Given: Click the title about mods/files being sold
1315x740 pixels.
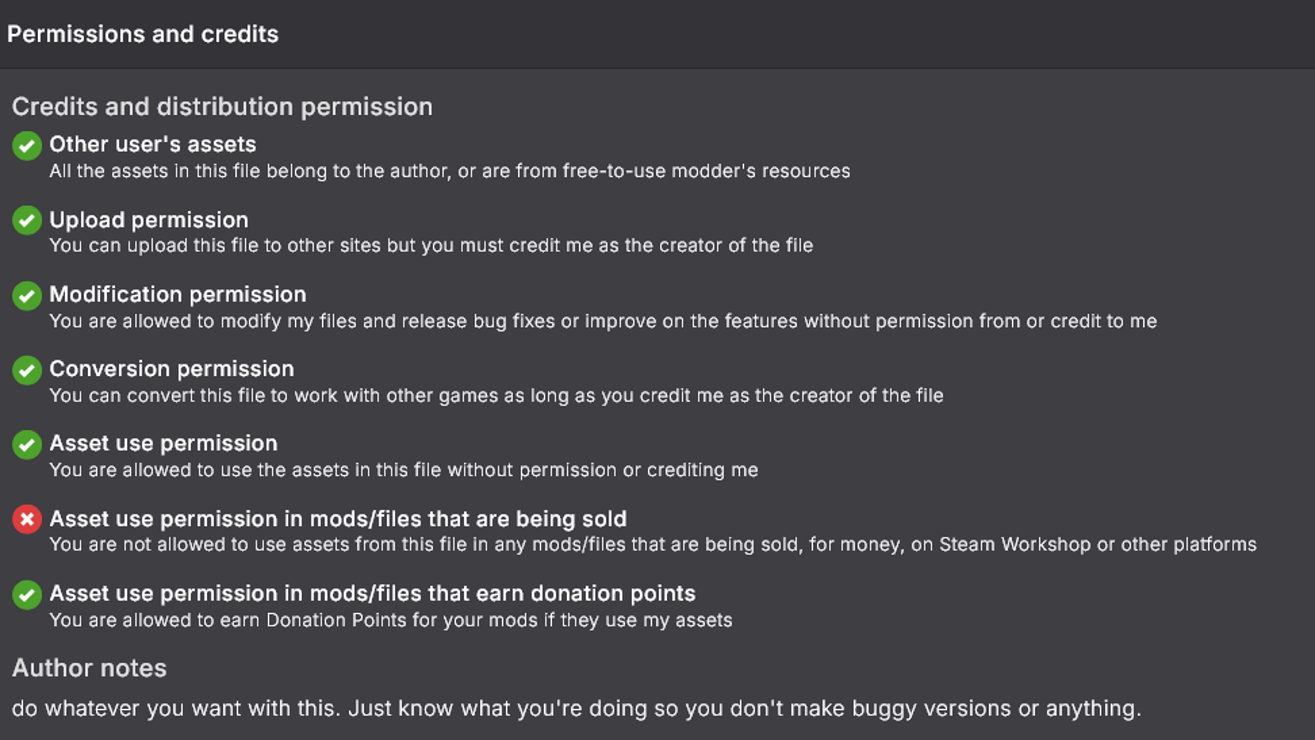Looking at the screenshot, I should pyautogui.click(x=338, y=519).
